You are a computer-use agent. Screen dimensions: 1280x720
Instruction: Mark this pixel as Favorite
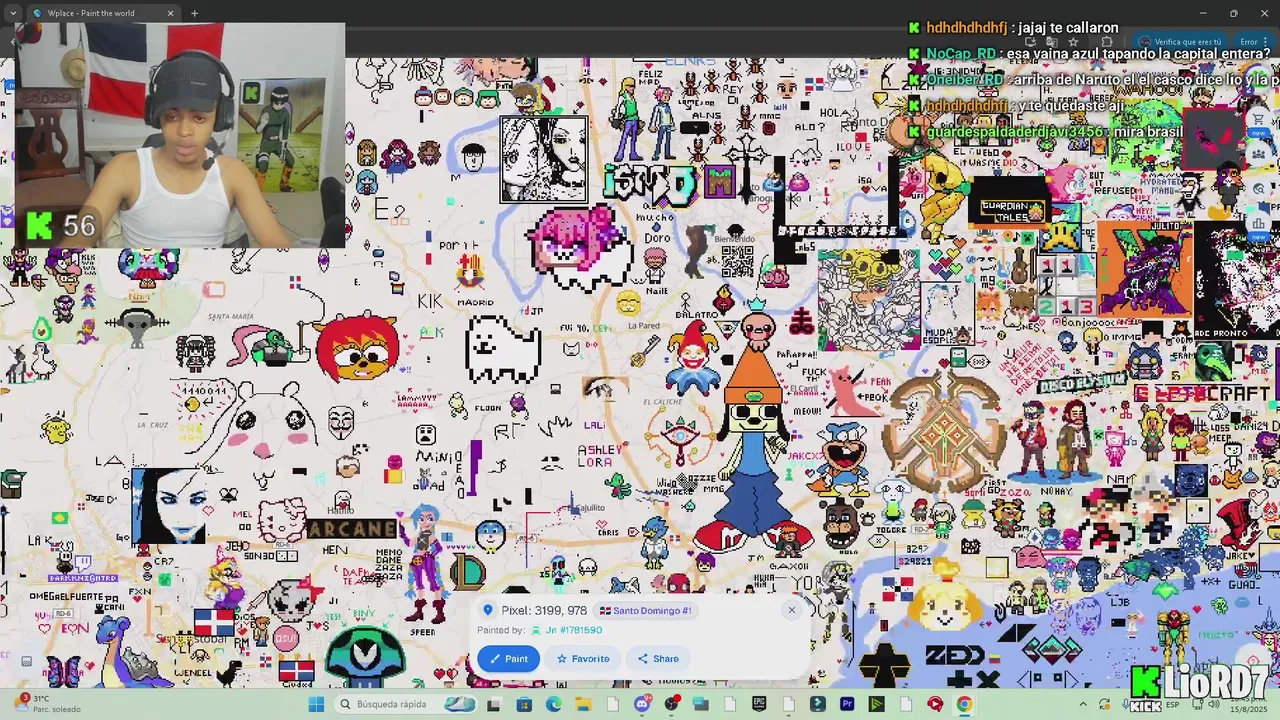[x=583, y=659]
